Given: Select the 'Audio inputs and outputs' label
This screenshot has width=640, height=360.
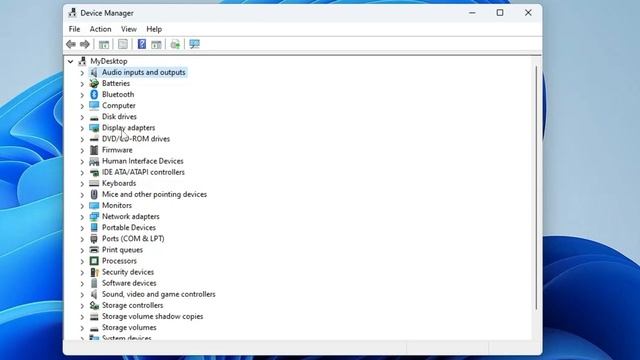Looking at the screenshot, I should 144,72.
